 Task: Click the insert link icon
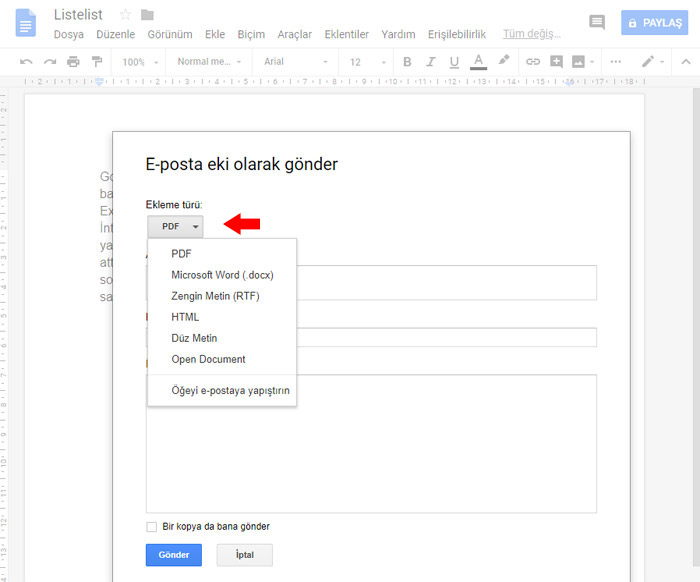[x=533, y=62]
